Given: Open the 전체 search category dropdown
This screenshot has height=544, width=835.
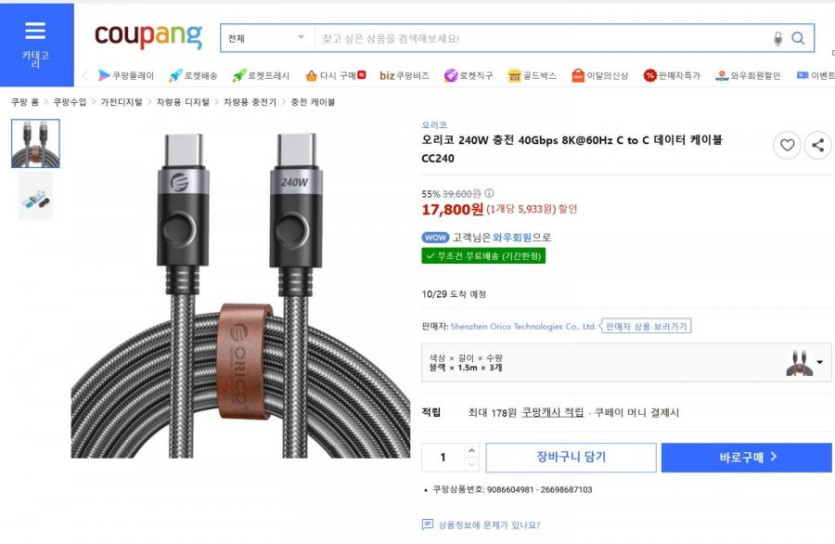Looking at the screenshot, I should (266, 39).
